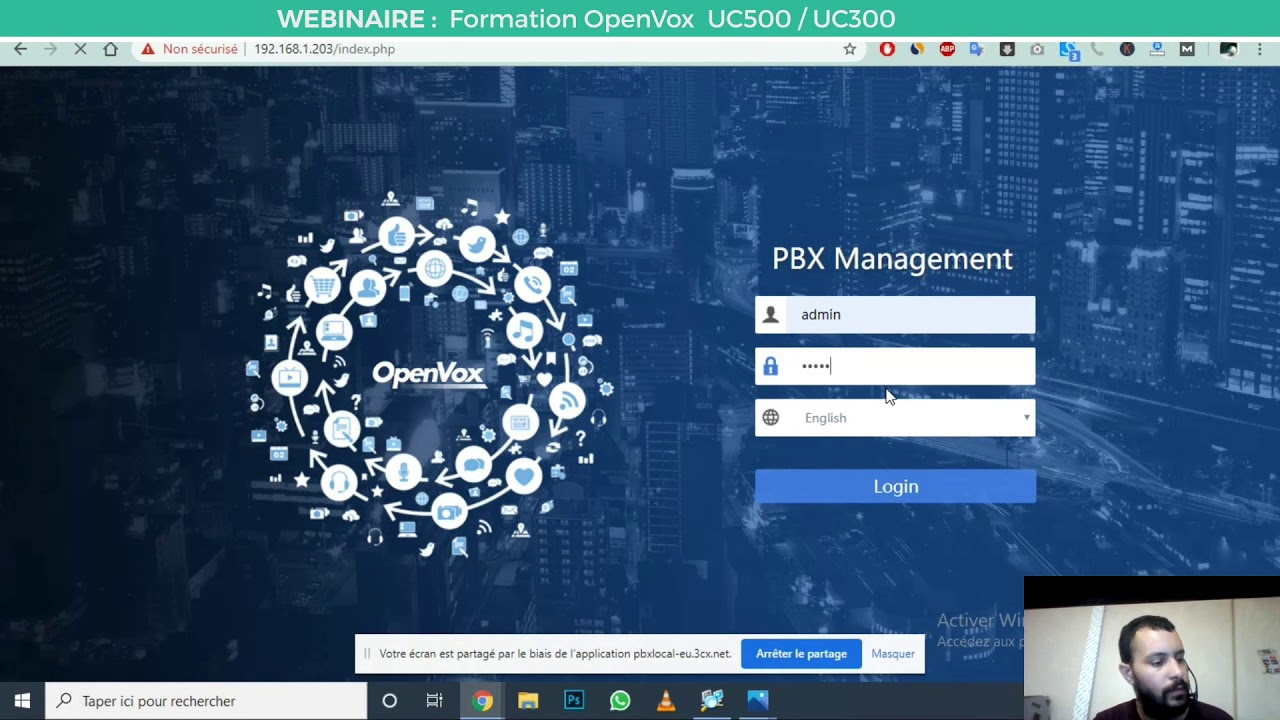Click the browser forward arrow
Screen dimensions: 1280x720
coord(50,49)
